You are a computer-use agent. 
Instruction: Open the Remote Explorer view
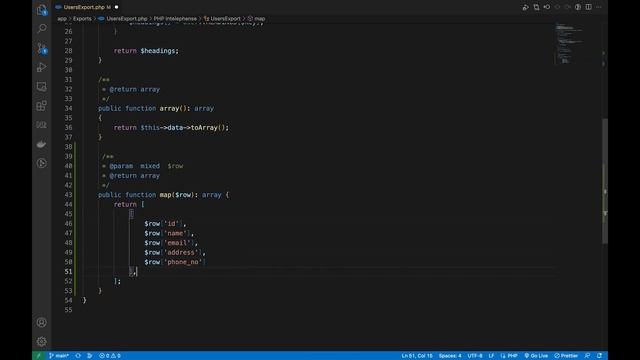[42, 87]
